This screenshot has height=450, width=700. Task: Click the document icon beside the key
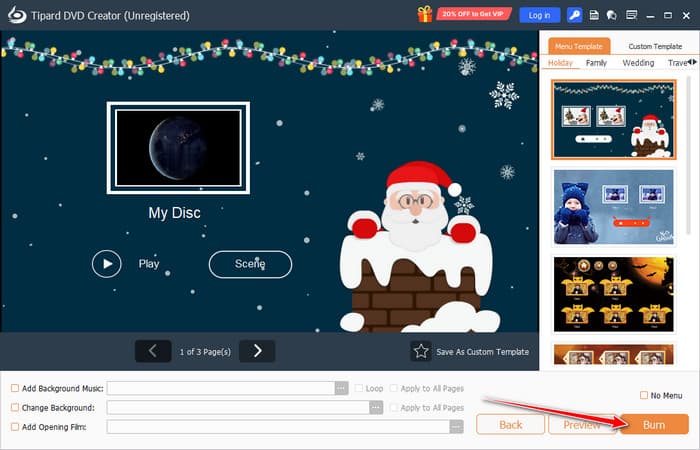[x=594, y=15]
